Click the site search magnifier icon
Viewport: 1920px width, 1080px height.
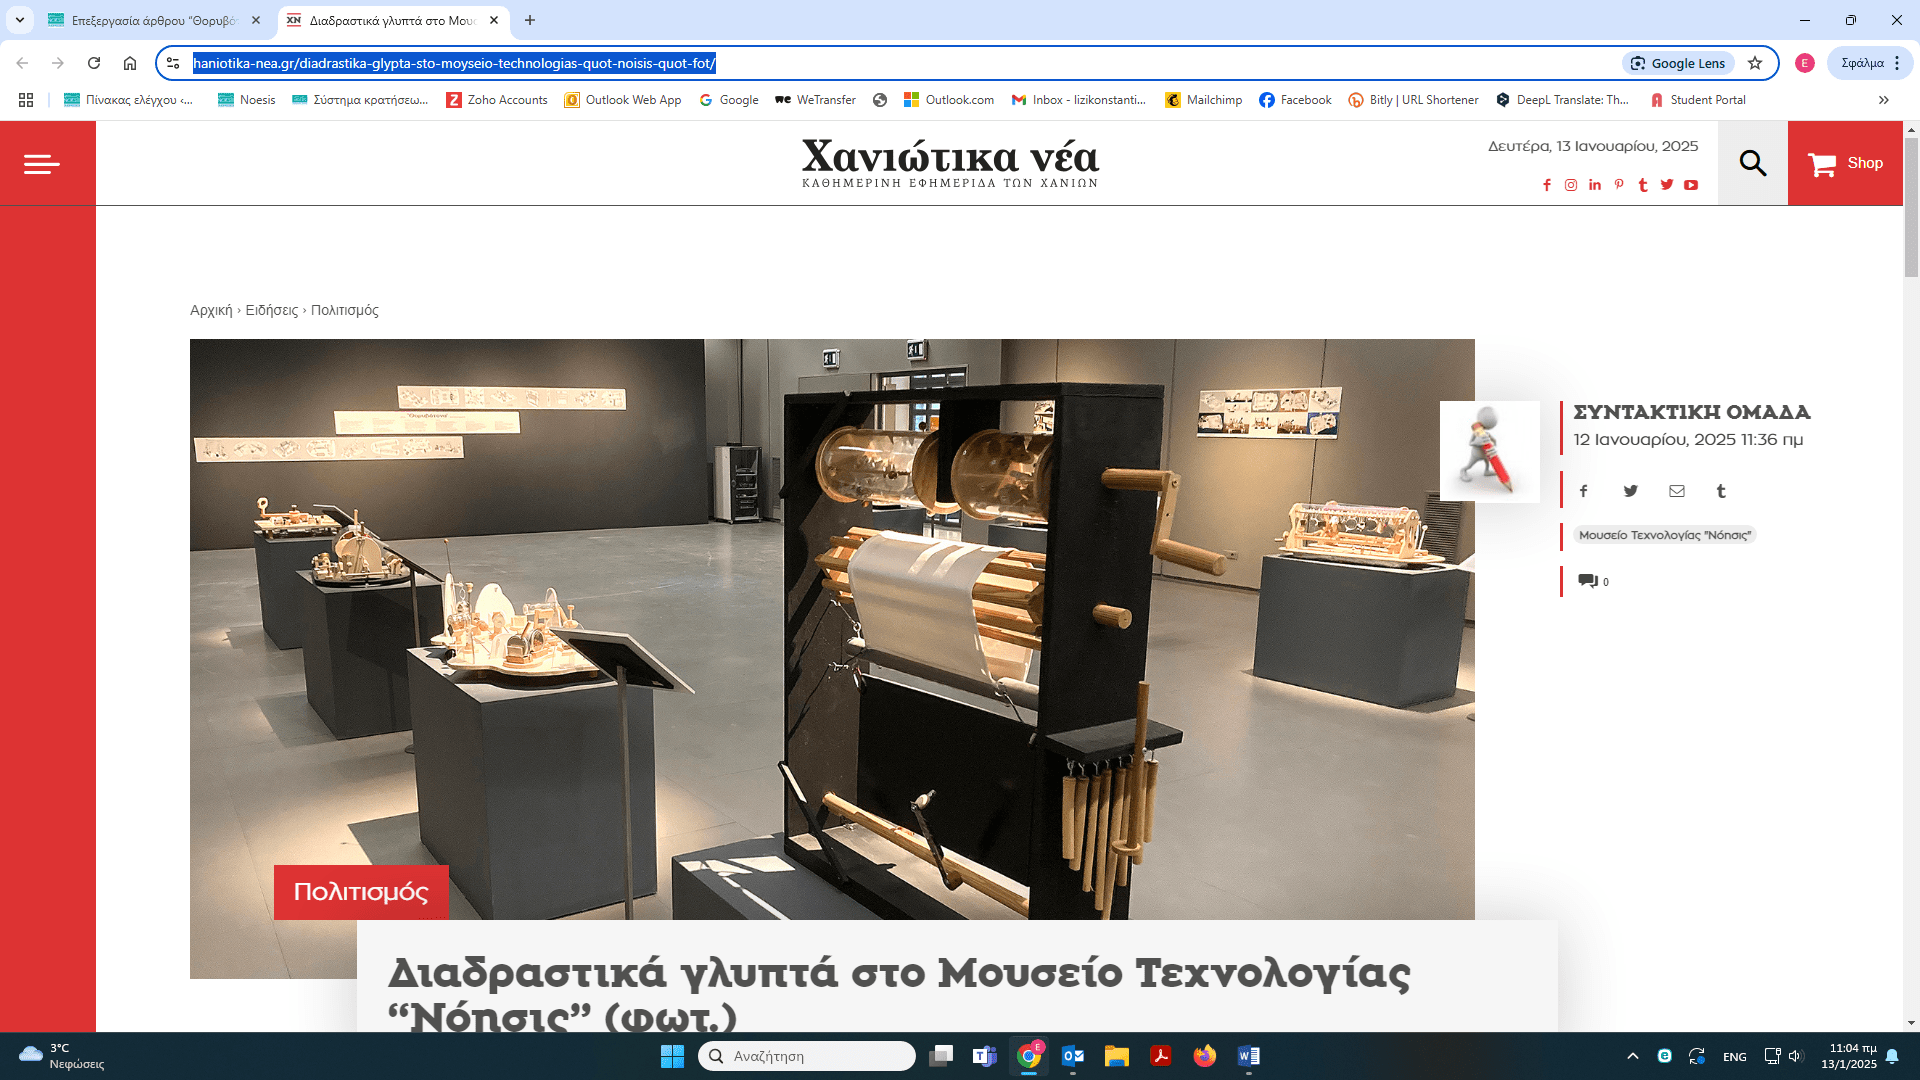(1752, 163)
